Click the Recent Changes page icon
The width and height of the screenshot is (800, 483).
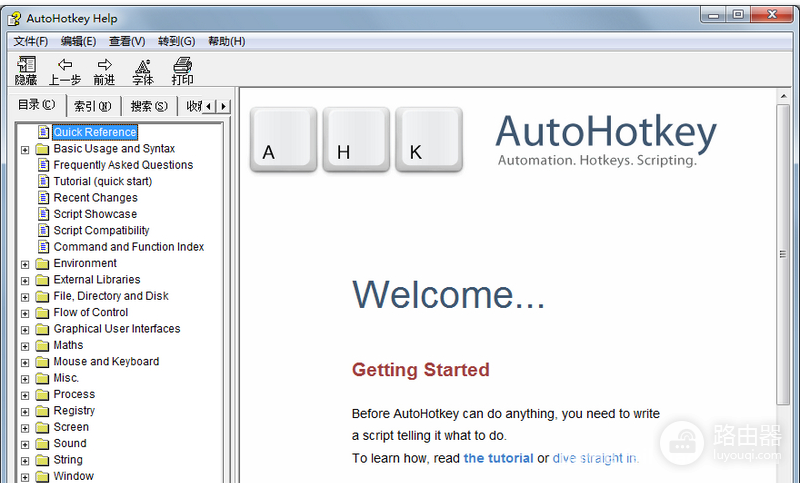(x=44, y=197)
